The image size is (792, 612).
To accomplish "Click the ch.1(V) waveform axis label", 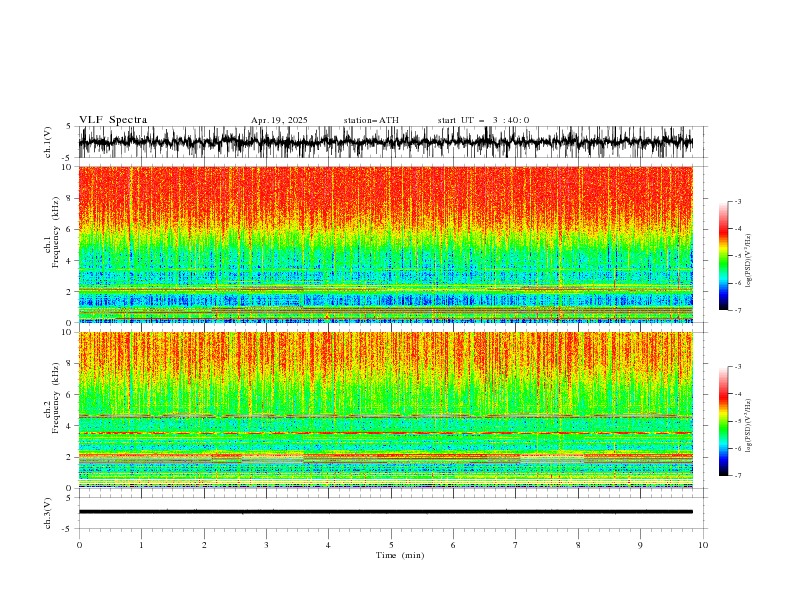I will pyautogui.click(x=48, y=142).
